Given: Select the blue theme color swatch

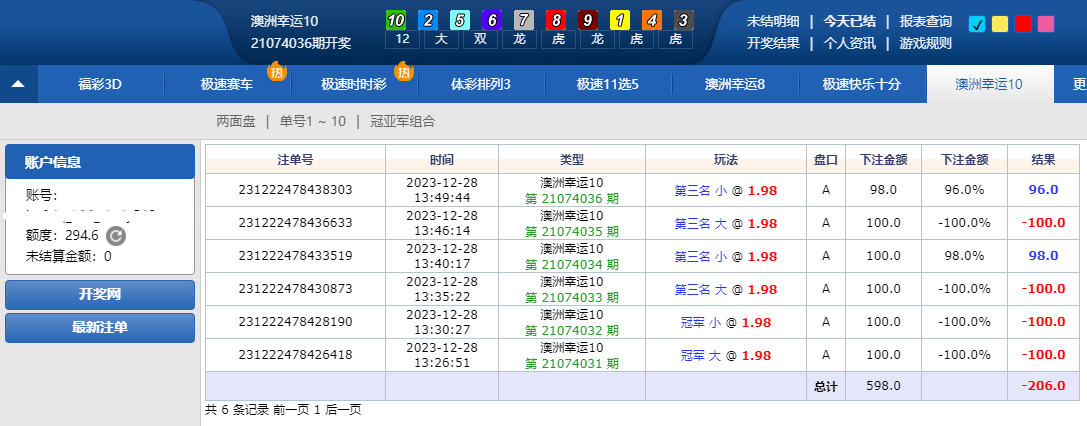Looking at the screenshot, I should click(977, 24).
